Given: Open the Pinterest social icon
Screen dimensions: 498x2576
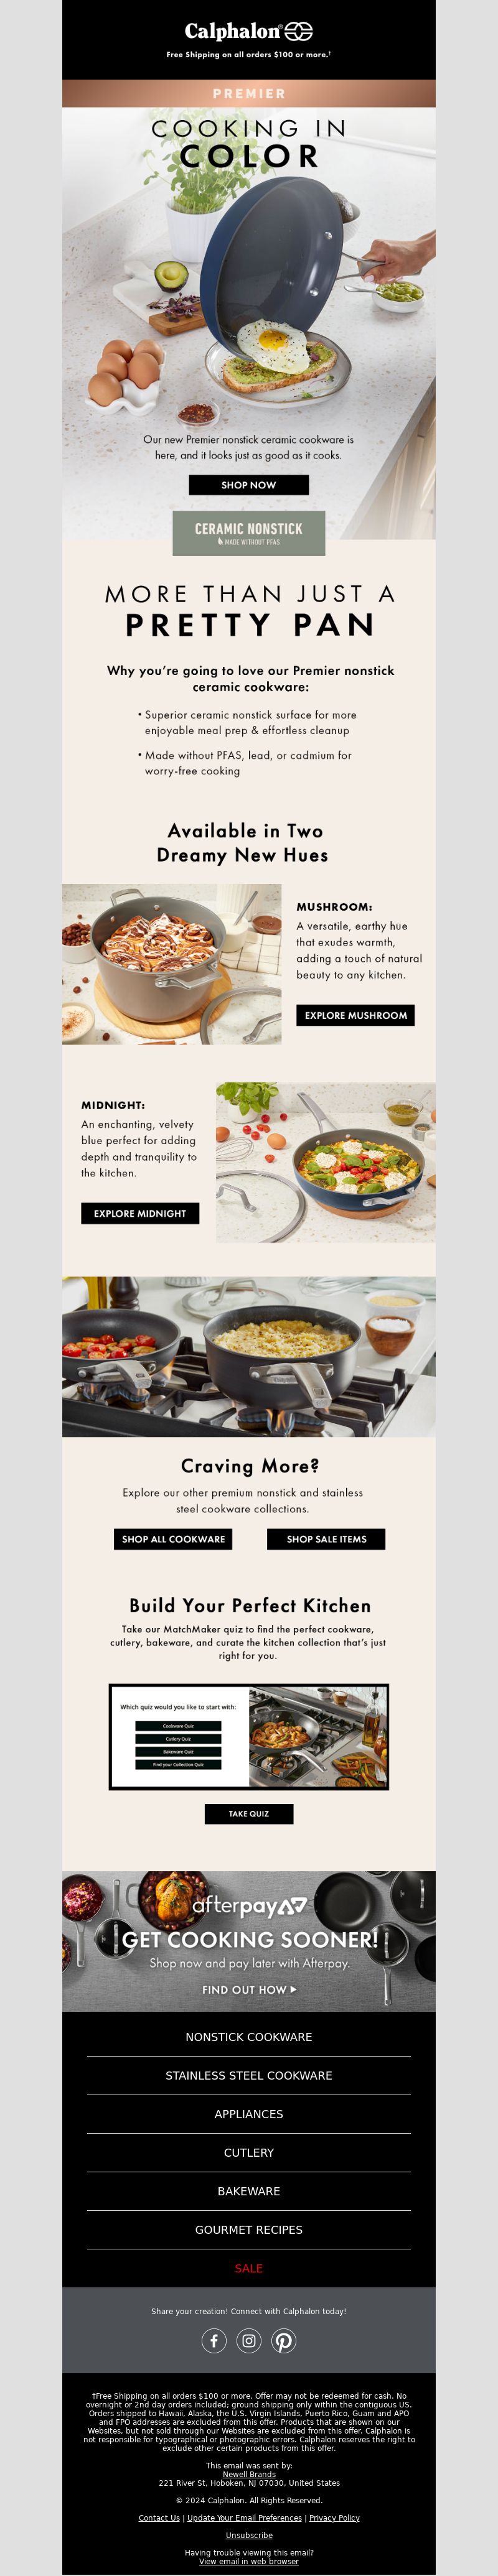Looking at the screenshot, I should click(284, 2341).
